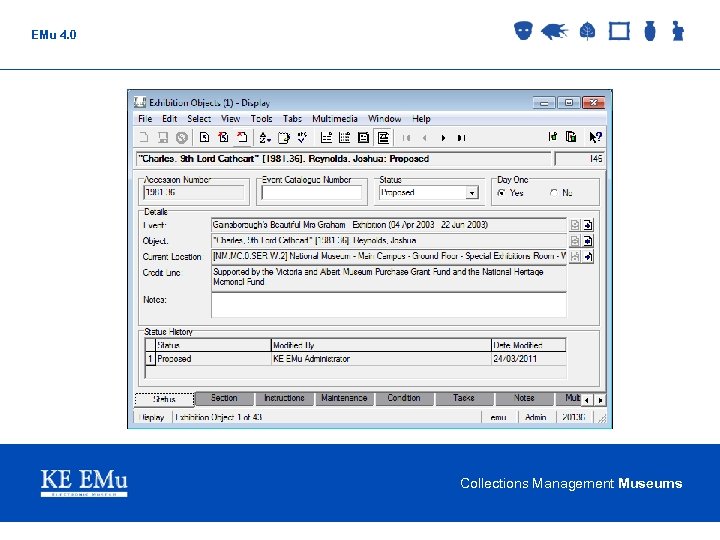Click the attach icon beside Event field
This screenshot has width=720, height=540.
[x=574, y=225]
